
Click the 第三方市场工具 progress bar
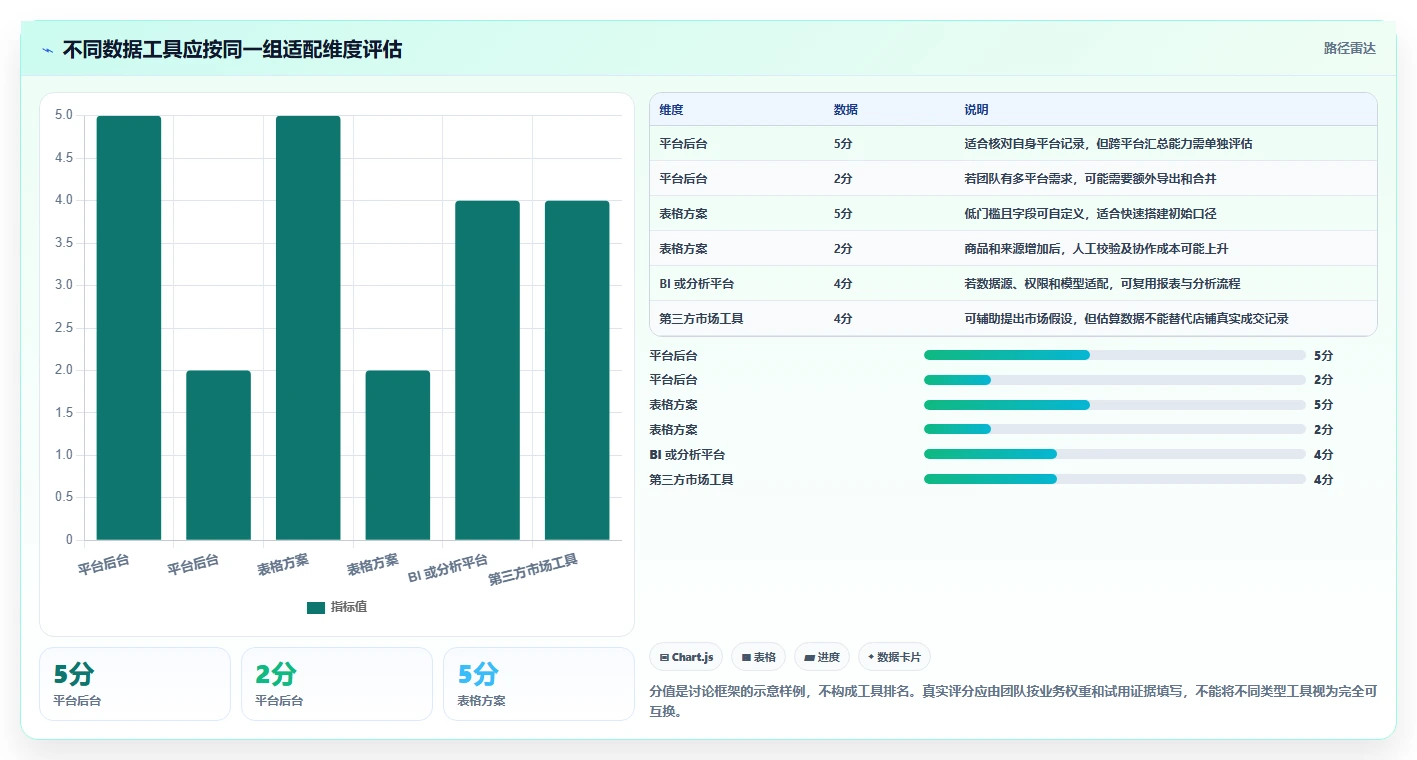tap(1115, 479)
